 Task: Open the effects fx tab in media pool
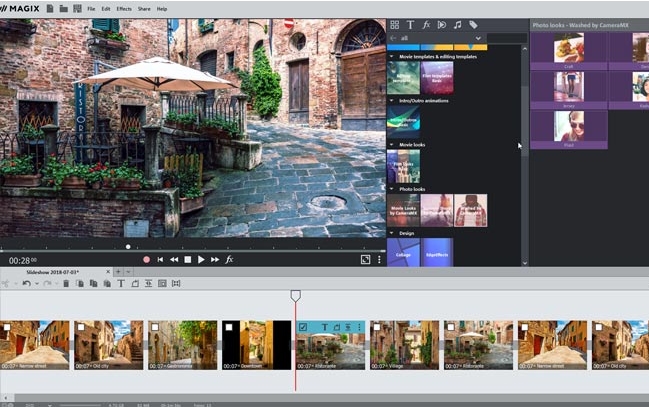click(426, 25)
